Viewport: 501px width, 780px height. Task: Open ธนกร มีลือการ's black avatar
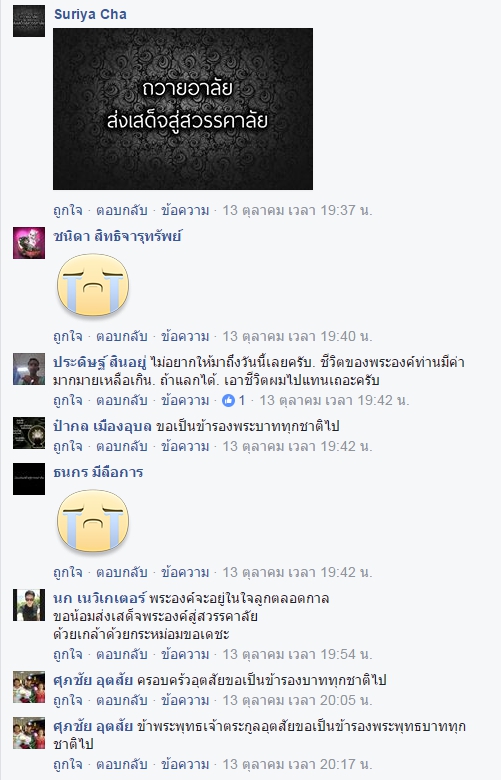[29, 479]
